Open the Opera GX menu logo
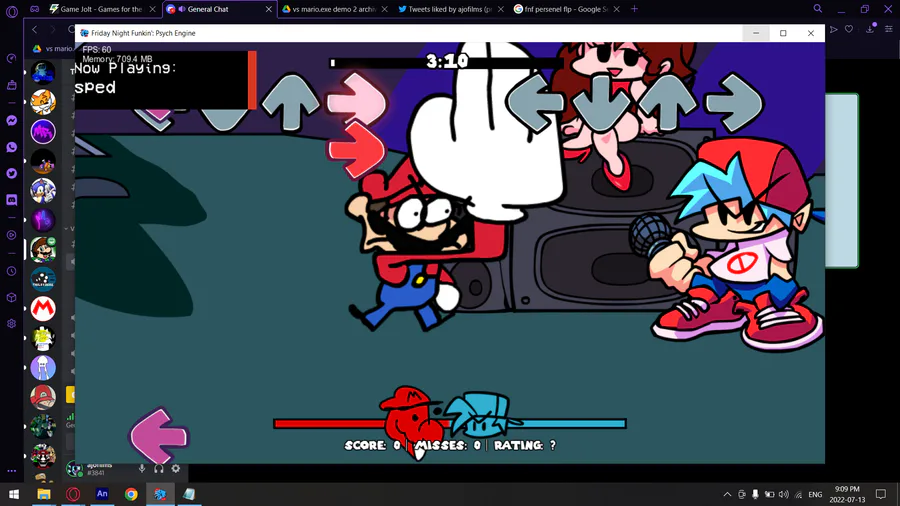The image size is (900, 506). [11, 11]
